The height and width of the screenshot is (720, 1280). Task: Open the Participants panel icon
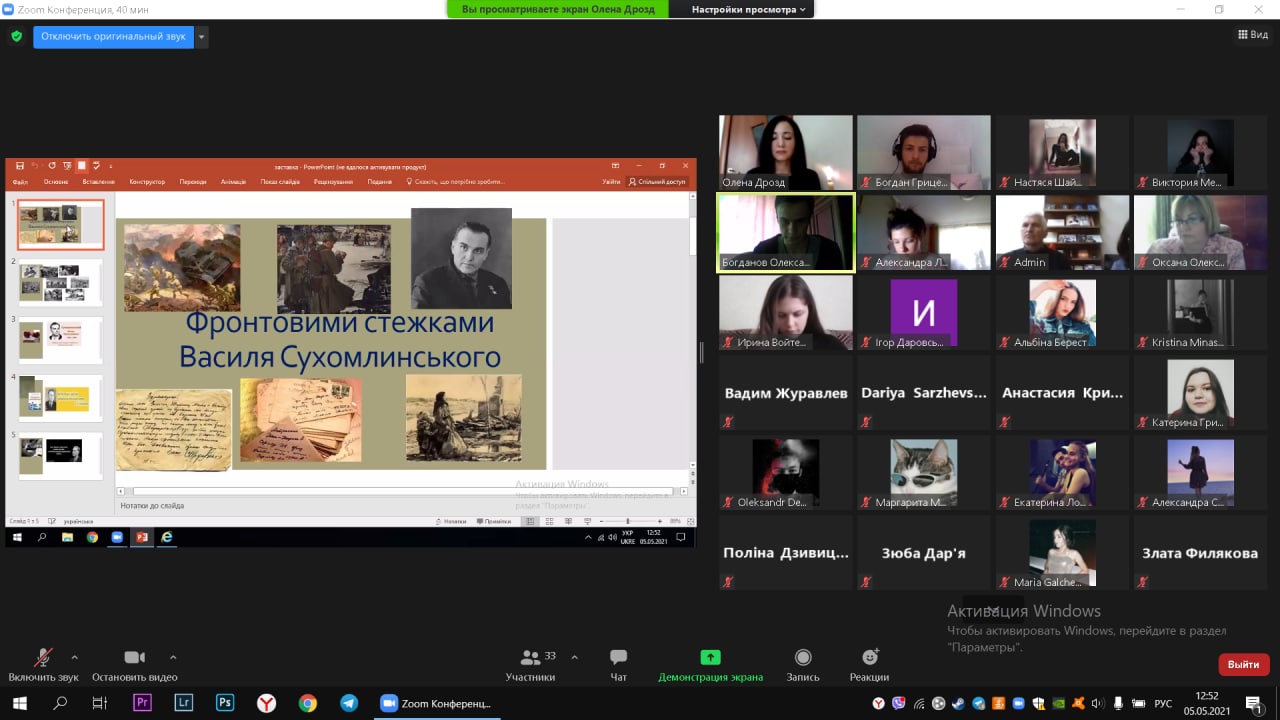click(531, 658)
